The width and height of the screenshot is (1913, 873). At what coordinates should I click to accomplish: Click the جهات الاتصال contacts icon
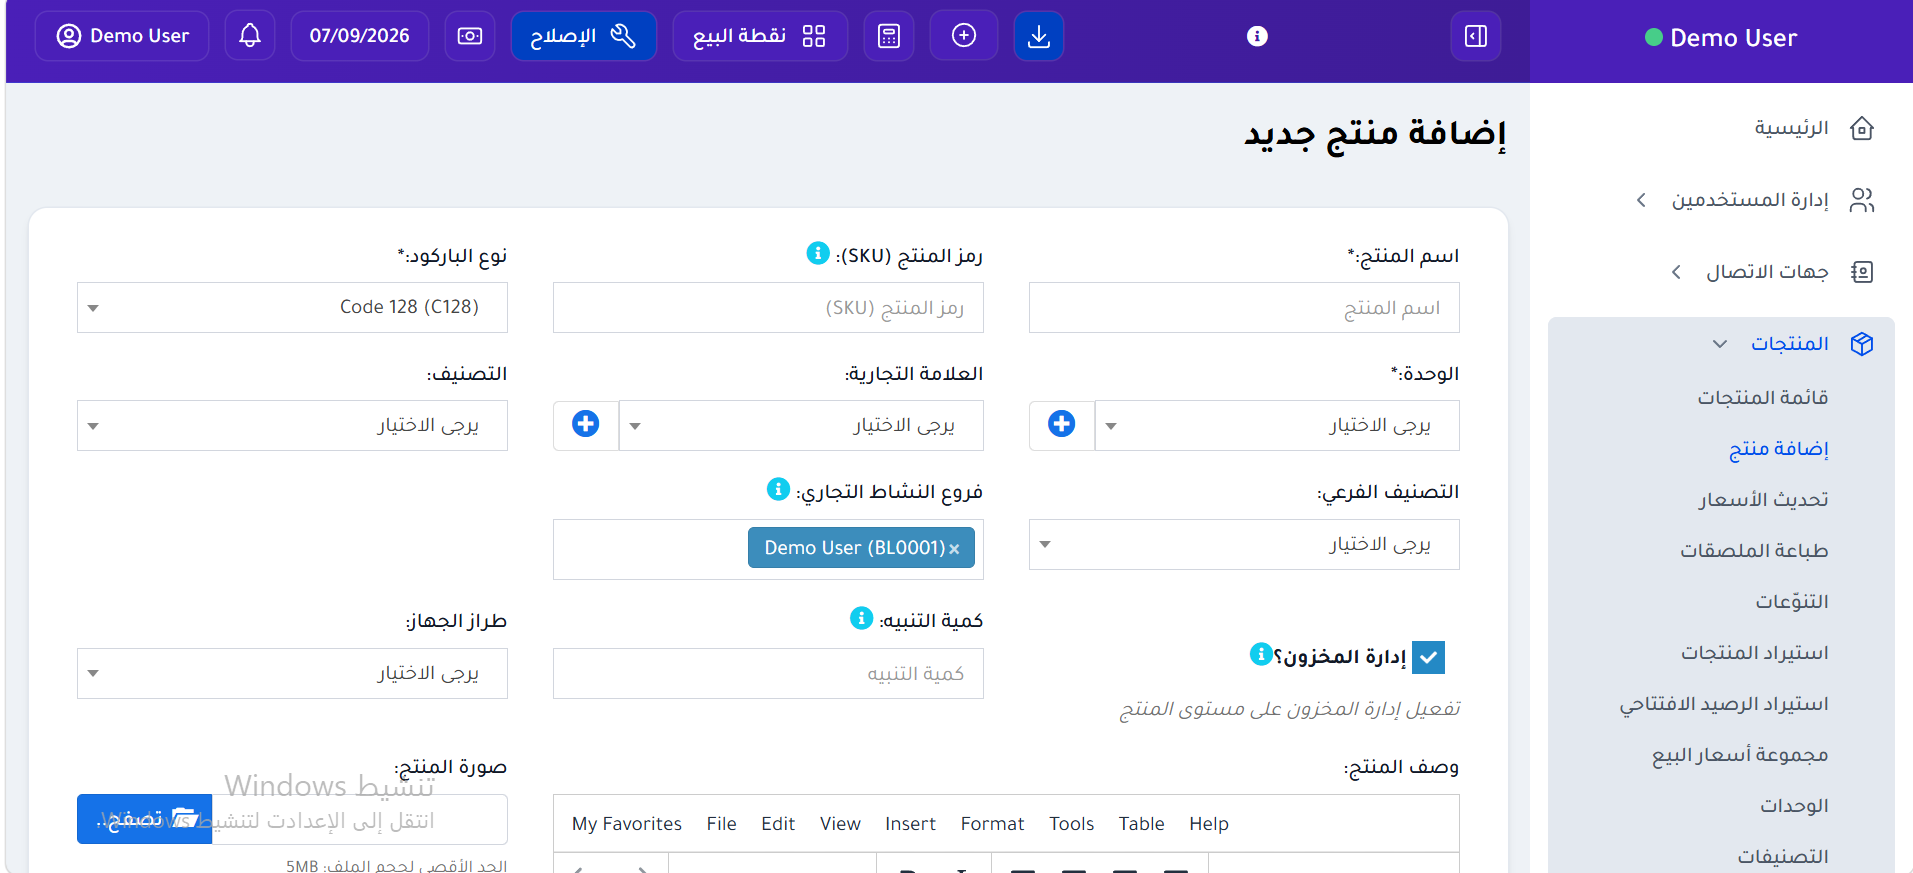[x=1861, y=272]
